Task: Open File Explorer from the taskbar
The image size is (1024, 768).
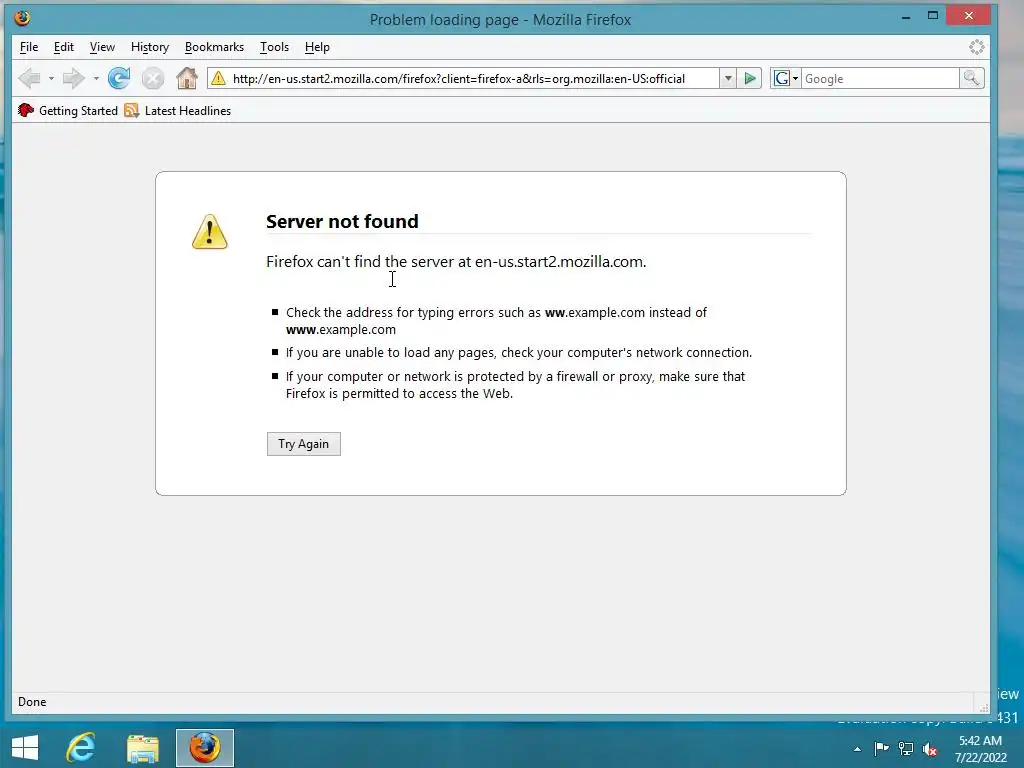Action: tap(143, 748)
